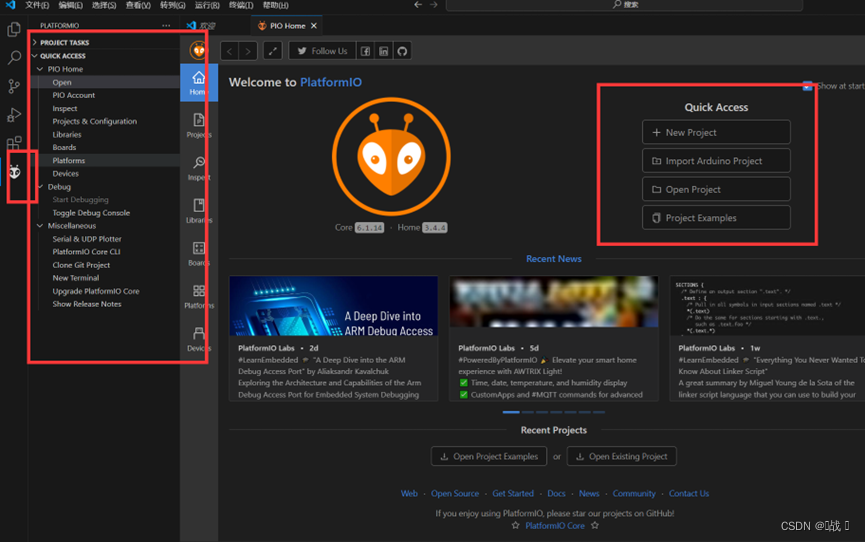The image size is (865, 542).
Task: Open the PlatformIO Core link at bottom
Action: [x=555, y=525]
